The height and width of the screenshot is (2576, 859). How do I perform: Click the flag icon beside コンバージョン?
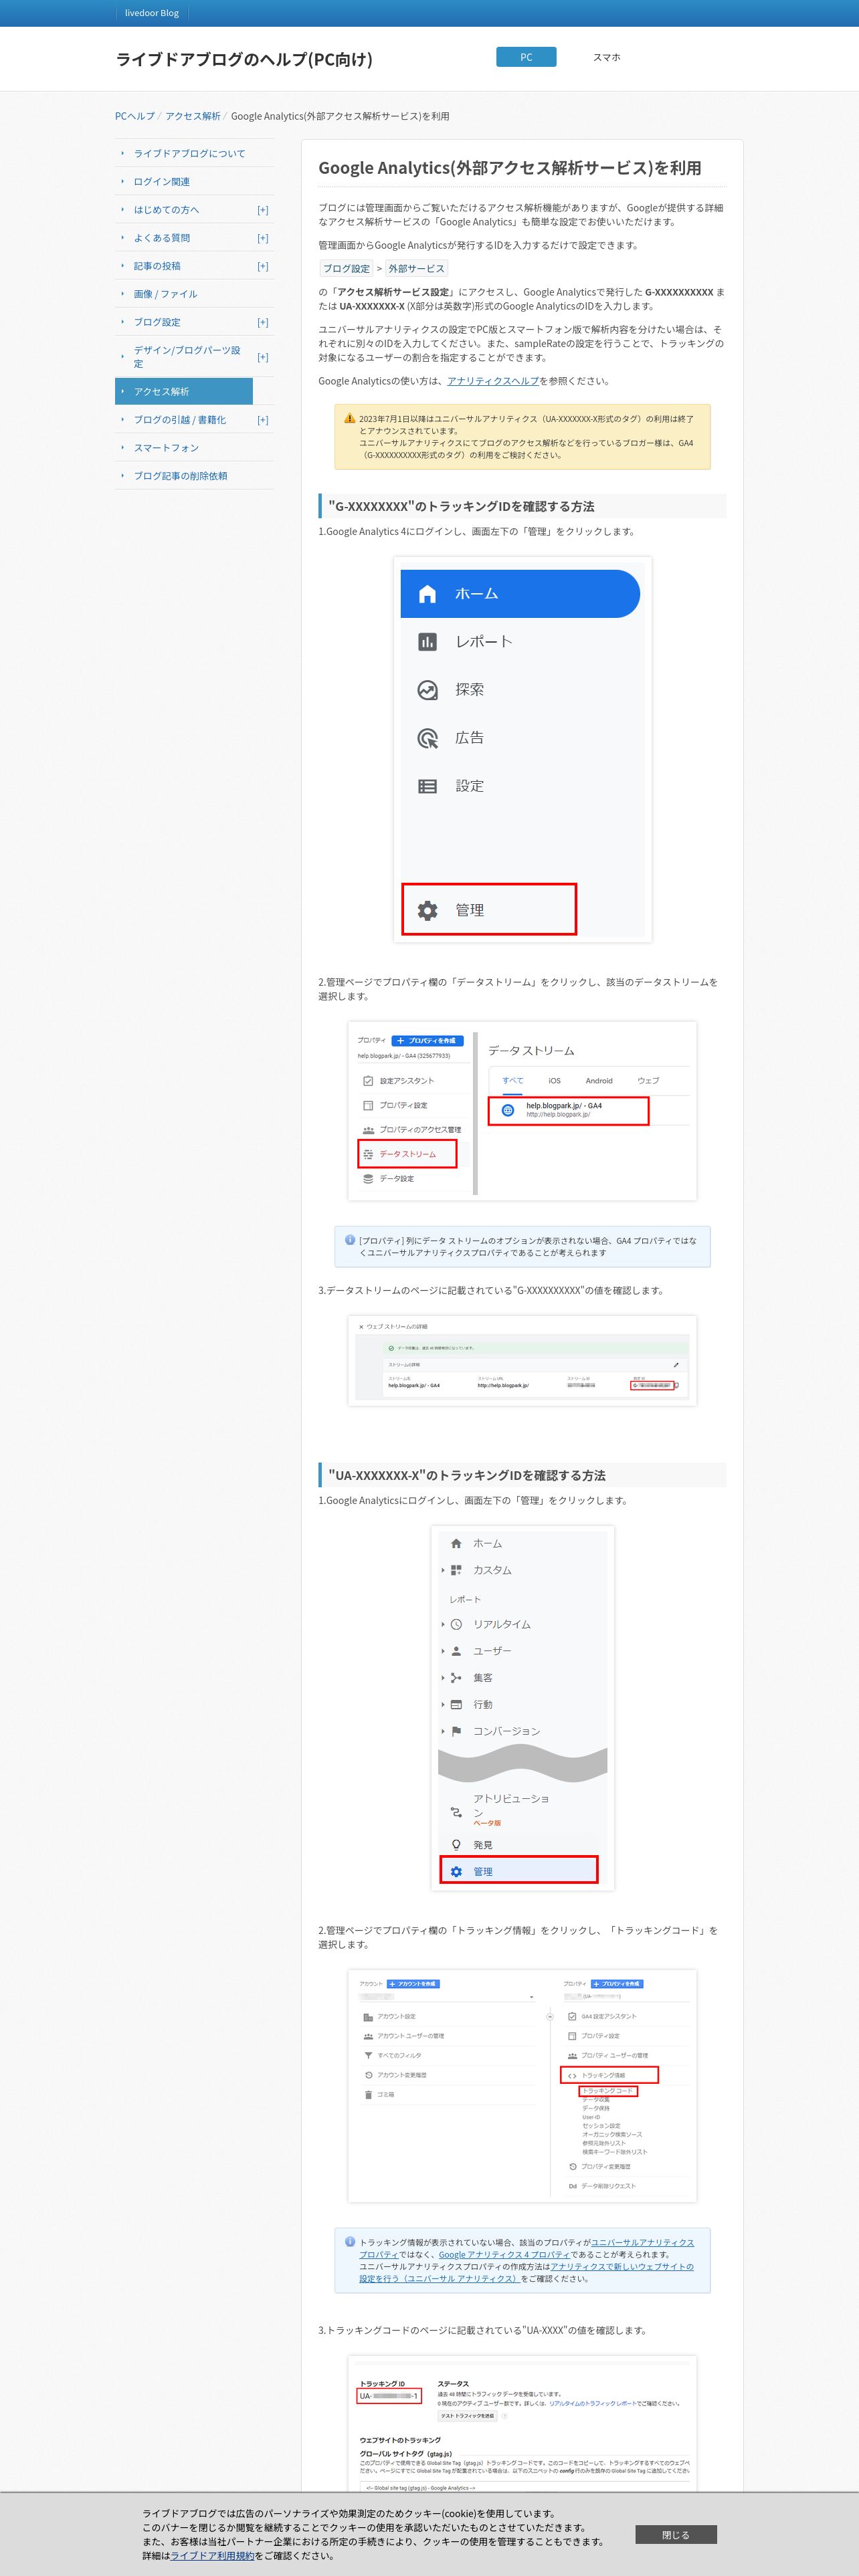coord(456,1731)
